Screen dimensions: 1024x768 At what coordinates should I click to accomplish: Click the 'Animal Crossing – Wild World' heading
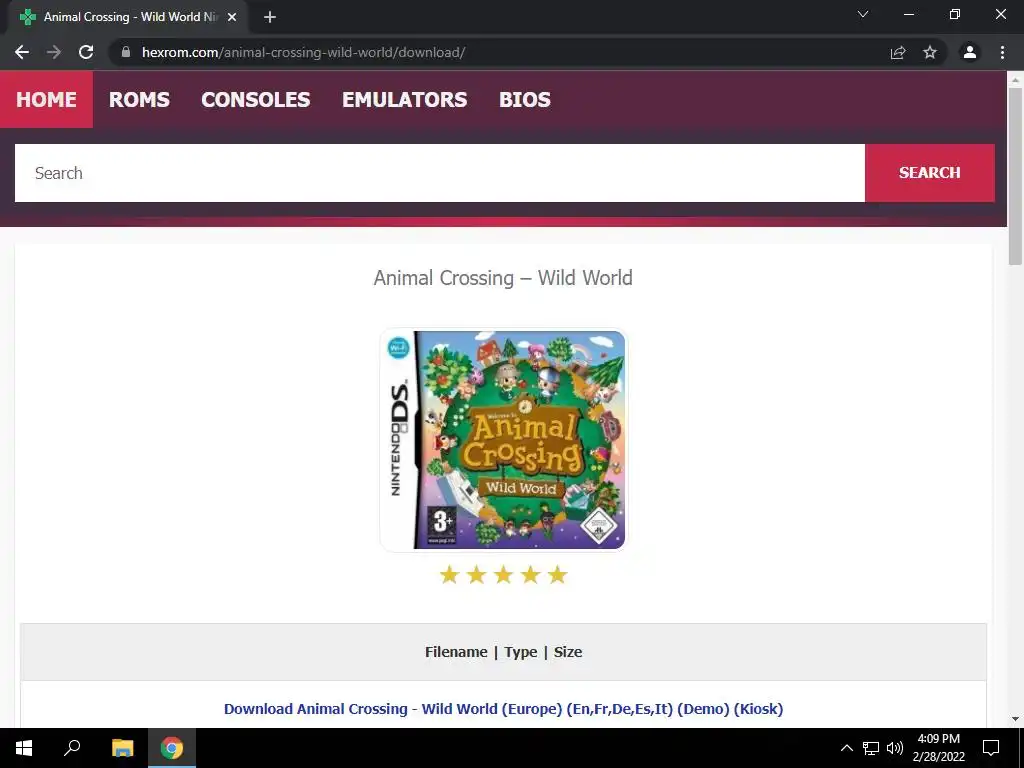503,278
